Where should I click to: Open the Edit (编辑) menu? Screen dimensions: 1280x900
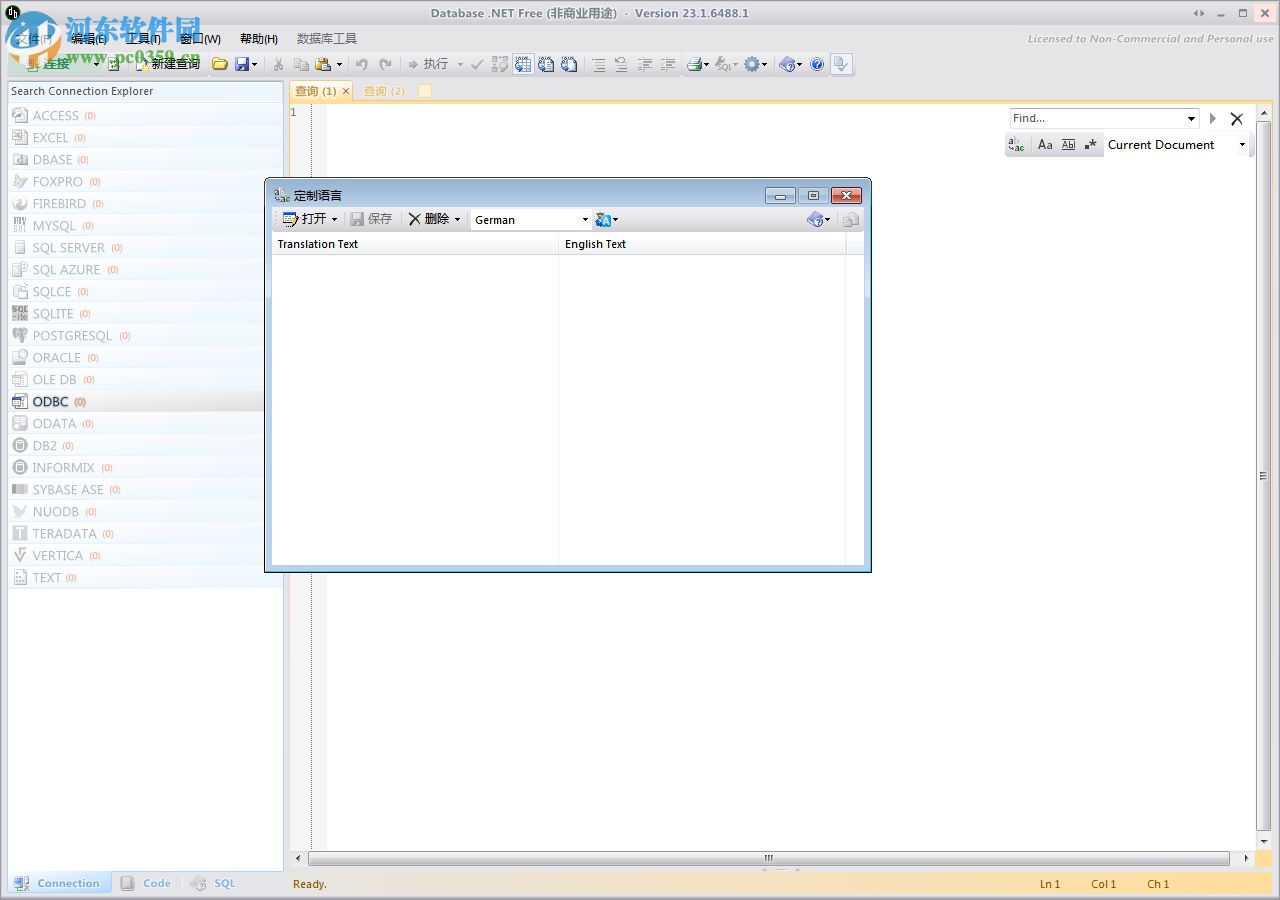(x=89, y=39)
